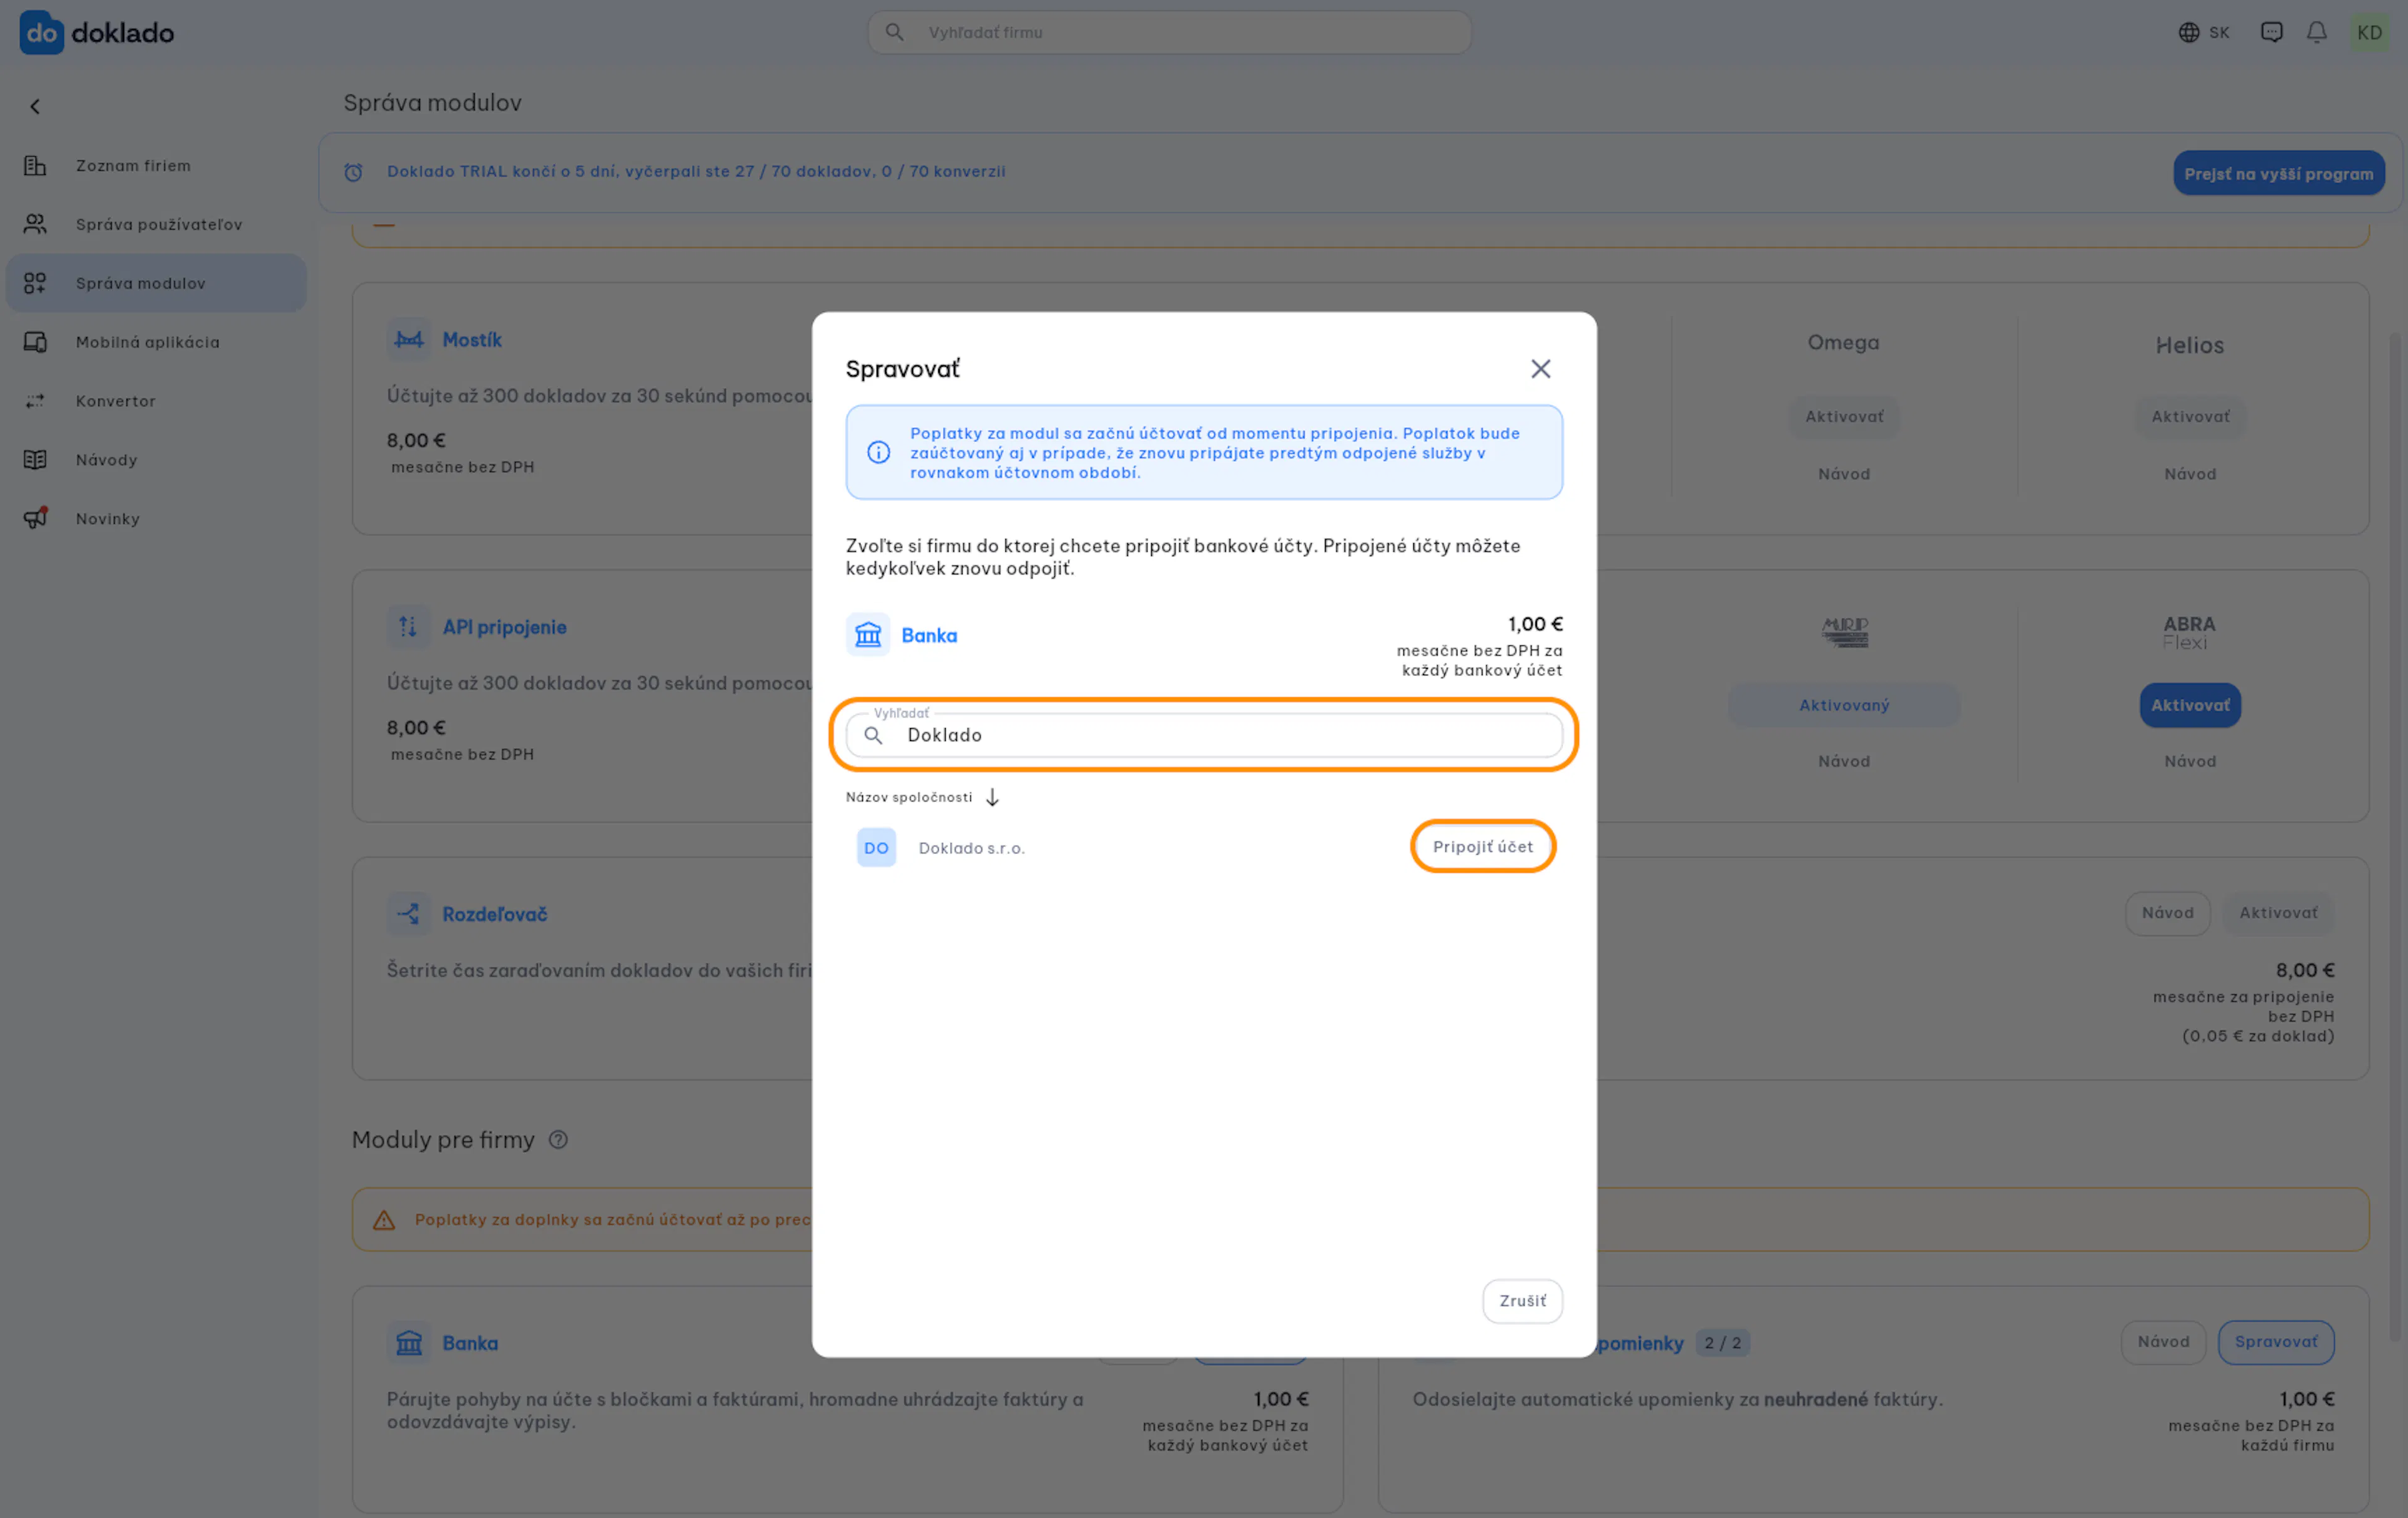Click Aktivovať under Omega
Viewport: 2408px width, 1518px height.
(1844, 416)
